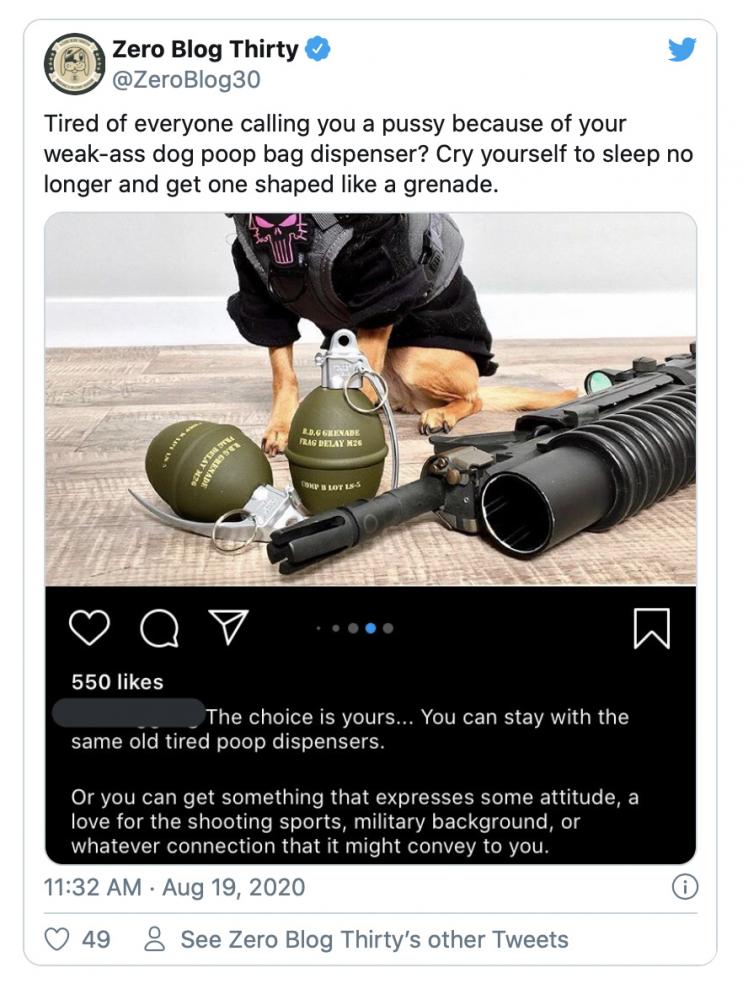Viewport: 743px width, 1000px height.
Task: Share post using paper plane icon
Action: (x=228, y=626)
